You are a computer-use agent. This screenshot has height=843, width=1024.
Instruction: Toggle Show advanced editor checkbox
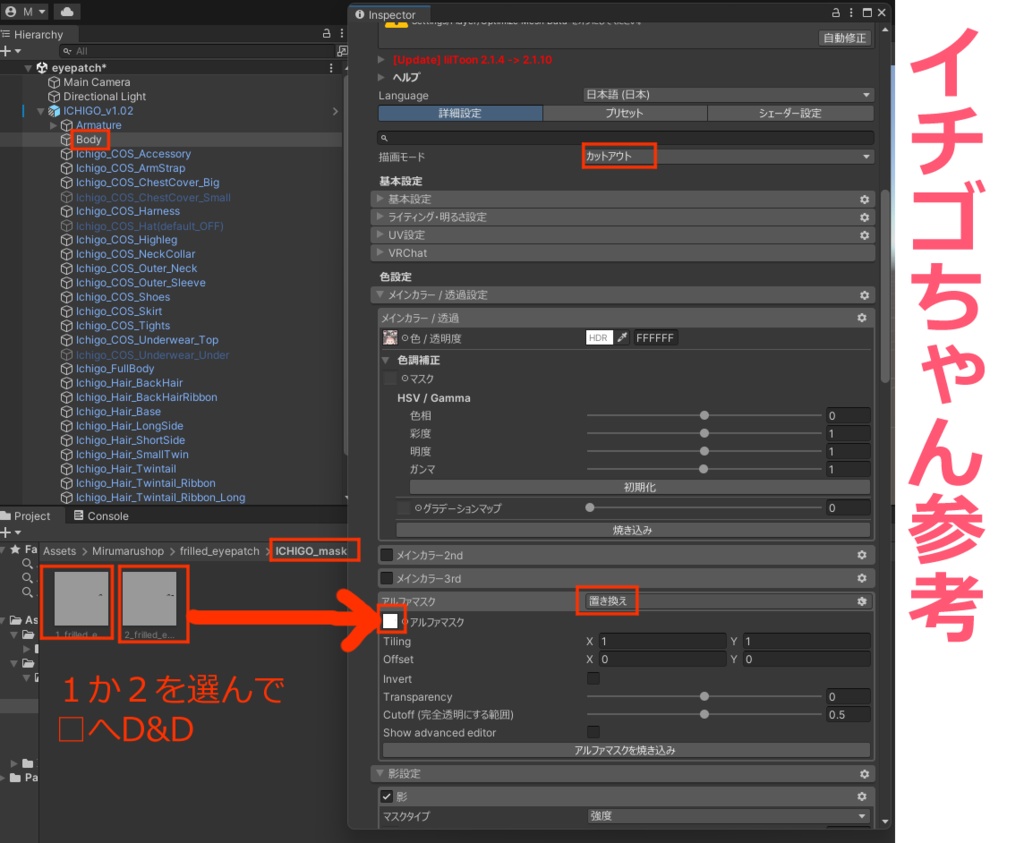pos(593,732)
